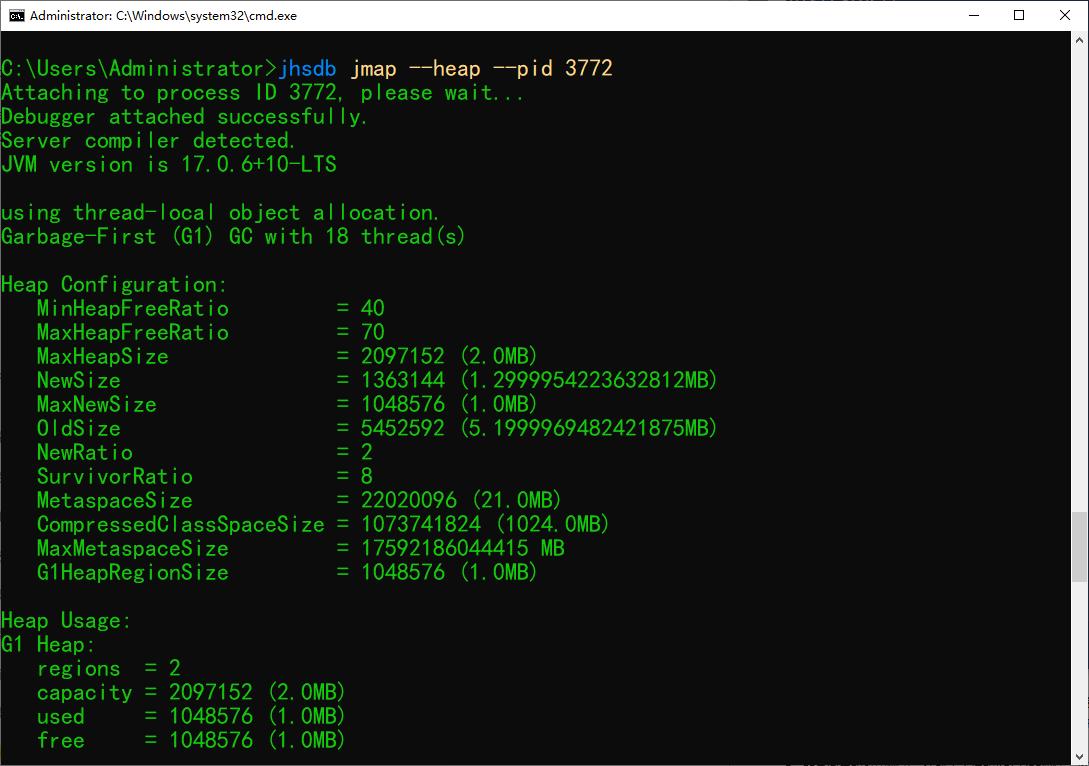
Task: Click the 'Debugger attached successfully.' line
Action: tap(184, 117)
